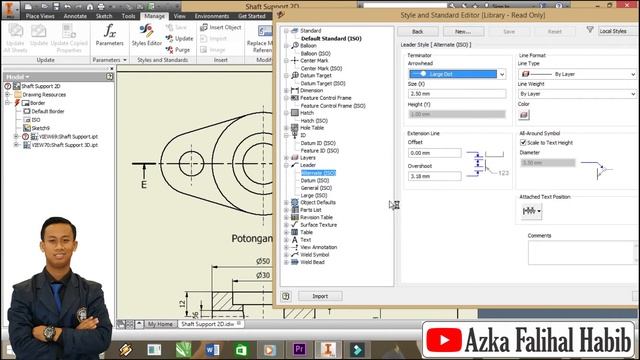Collapse the Leader tree node
Viewport: 640px width, 360px height.
click(287, 165)
